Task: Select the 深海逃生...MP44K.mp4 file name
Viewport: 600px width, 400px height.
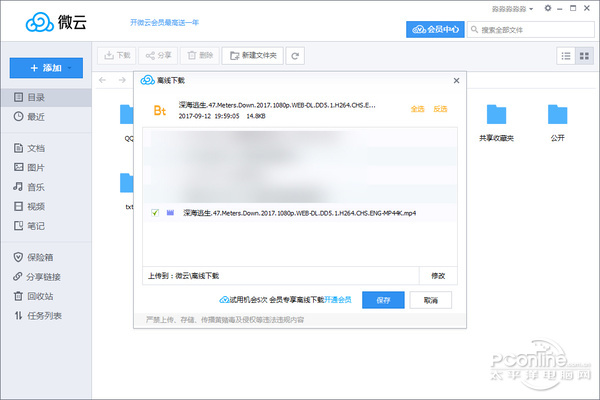Action: coord(300,213)
